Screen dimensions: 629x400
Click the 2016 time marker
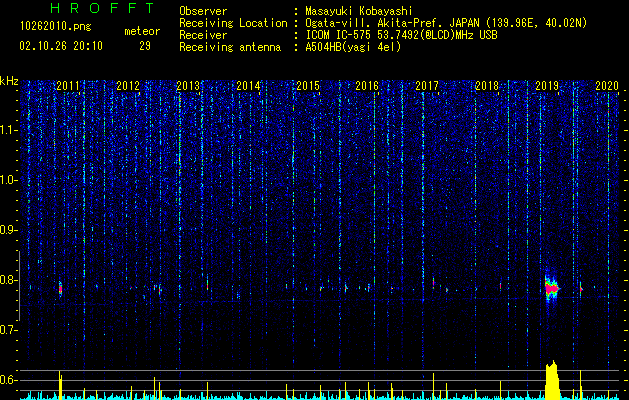click(367, 85)
